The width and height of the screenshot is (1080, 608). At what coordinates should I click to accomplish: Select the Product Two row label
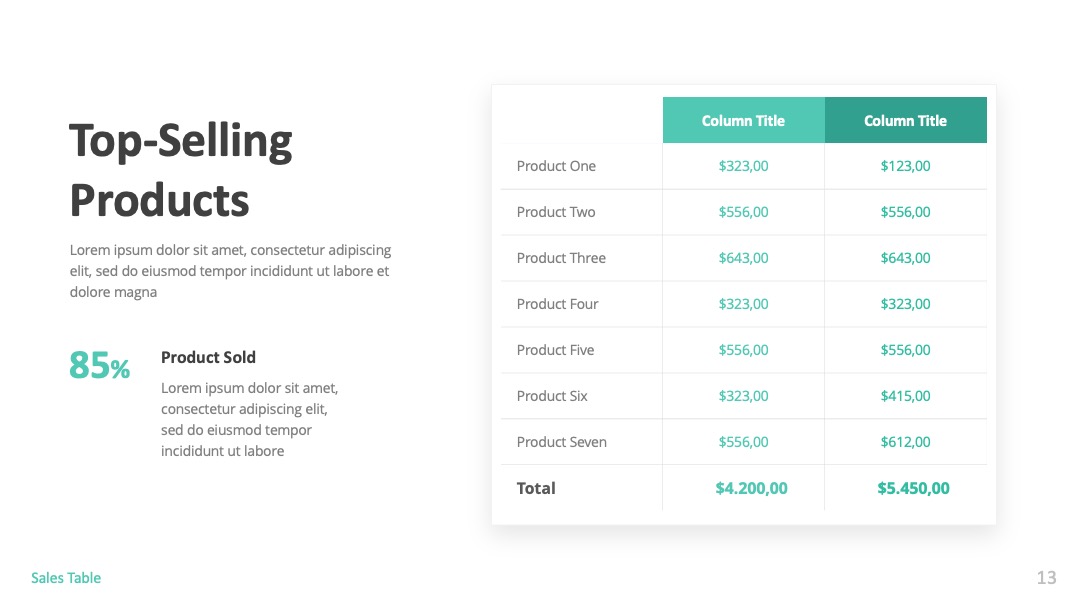coord(556,212)
